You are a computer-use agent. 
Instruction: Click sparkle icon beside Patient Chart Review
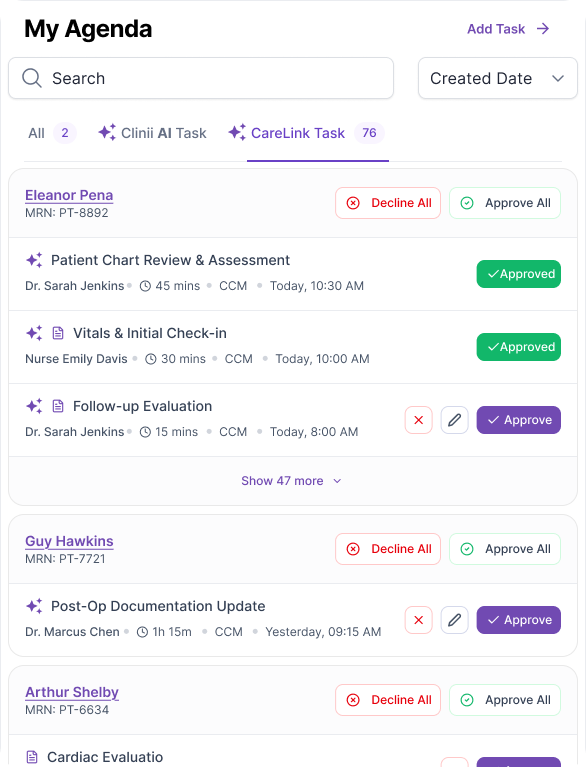pyautogui.click(x=34, y=260)
